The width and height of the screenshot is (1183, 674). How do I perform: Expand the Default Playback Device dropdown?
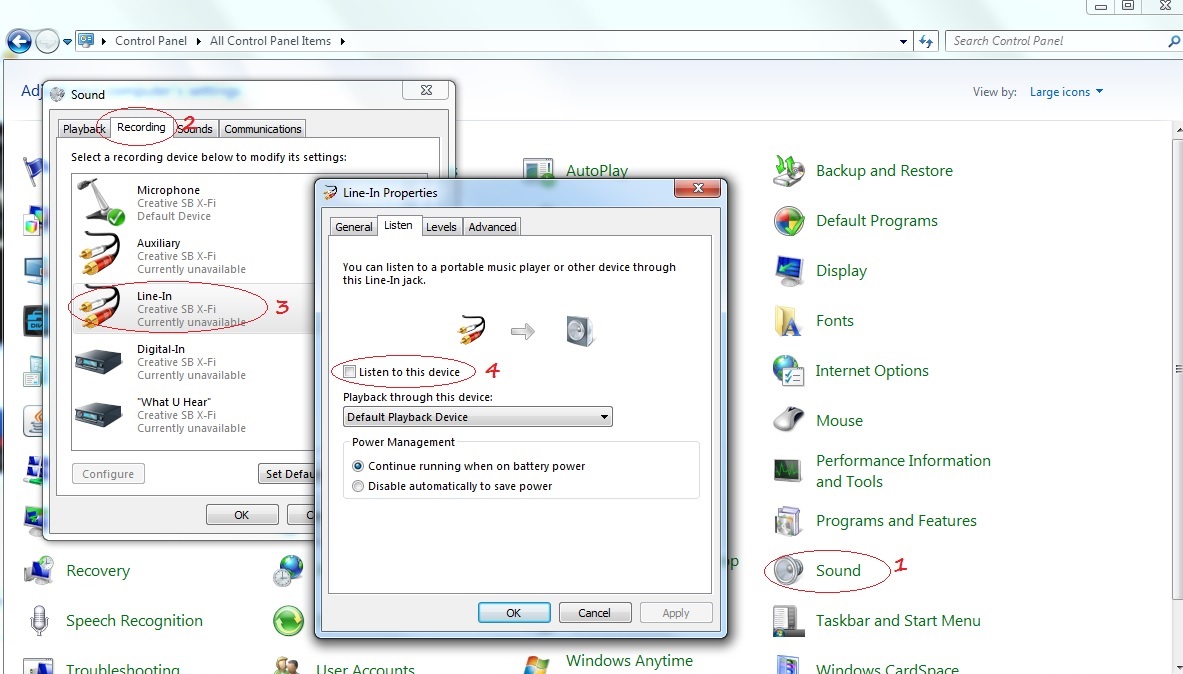604,417
